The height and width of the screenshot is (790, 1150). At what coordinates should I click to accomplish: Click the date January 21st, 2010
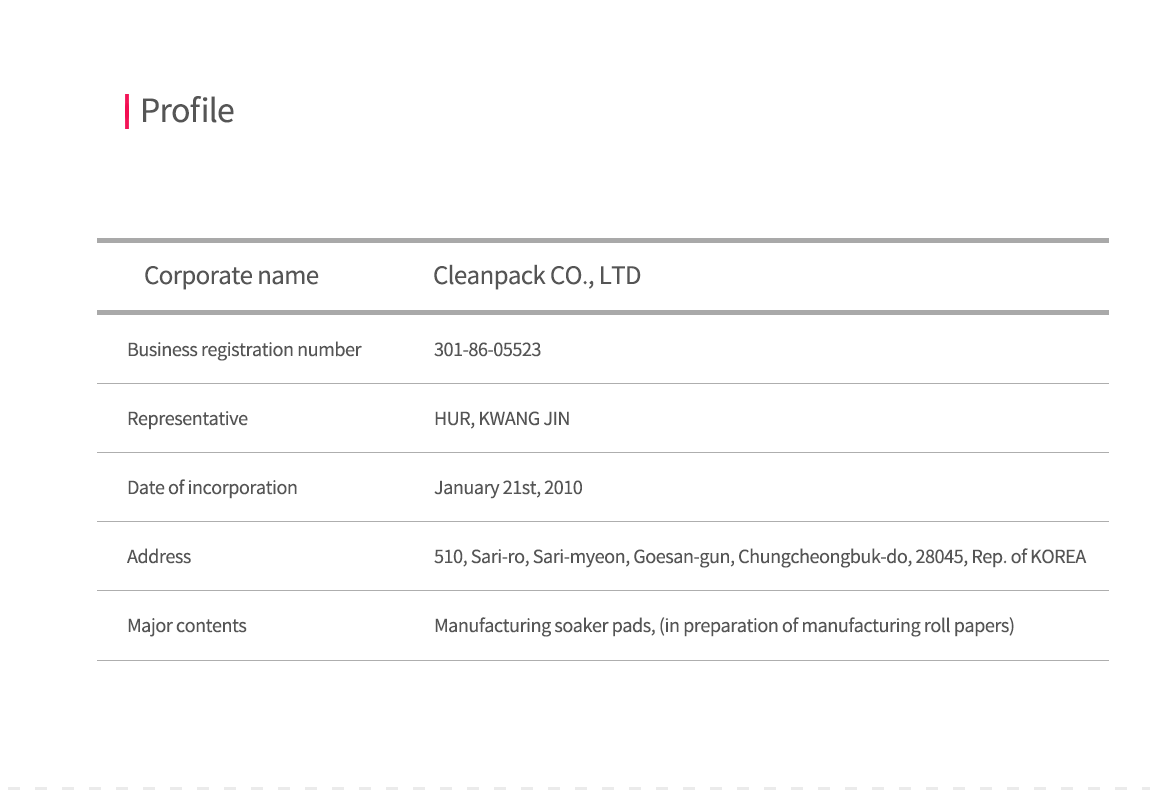coord(508,488)
